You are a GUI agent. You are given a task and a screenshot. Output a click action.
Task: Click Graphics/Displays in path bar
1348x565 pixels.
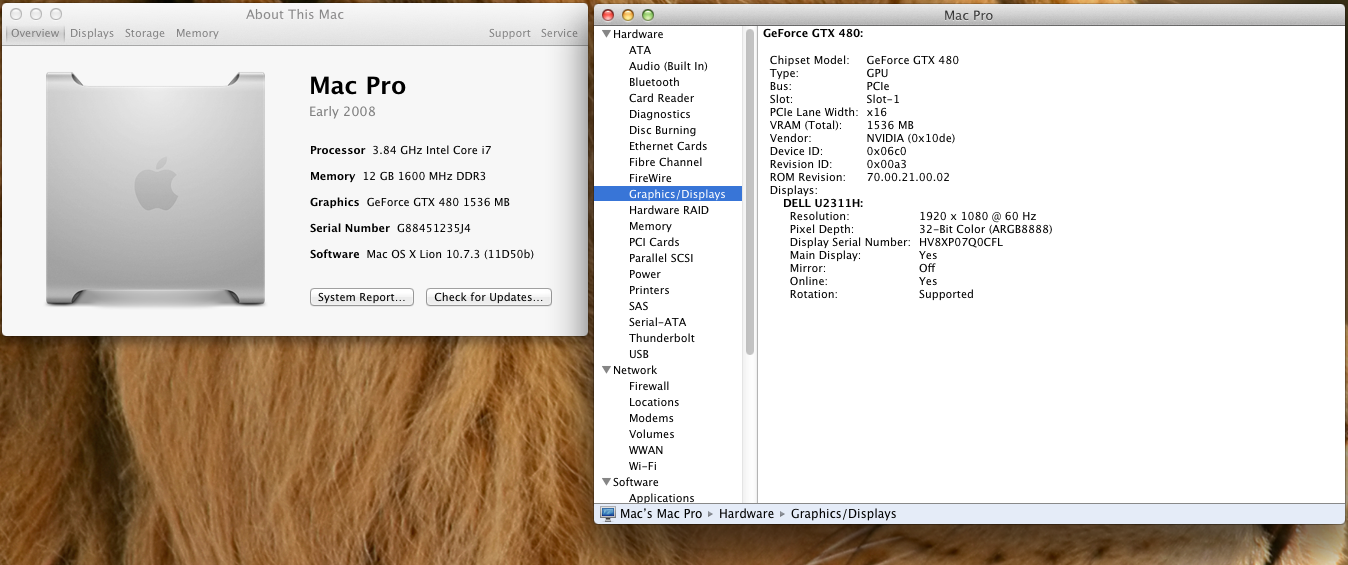(x=843, y=513)
